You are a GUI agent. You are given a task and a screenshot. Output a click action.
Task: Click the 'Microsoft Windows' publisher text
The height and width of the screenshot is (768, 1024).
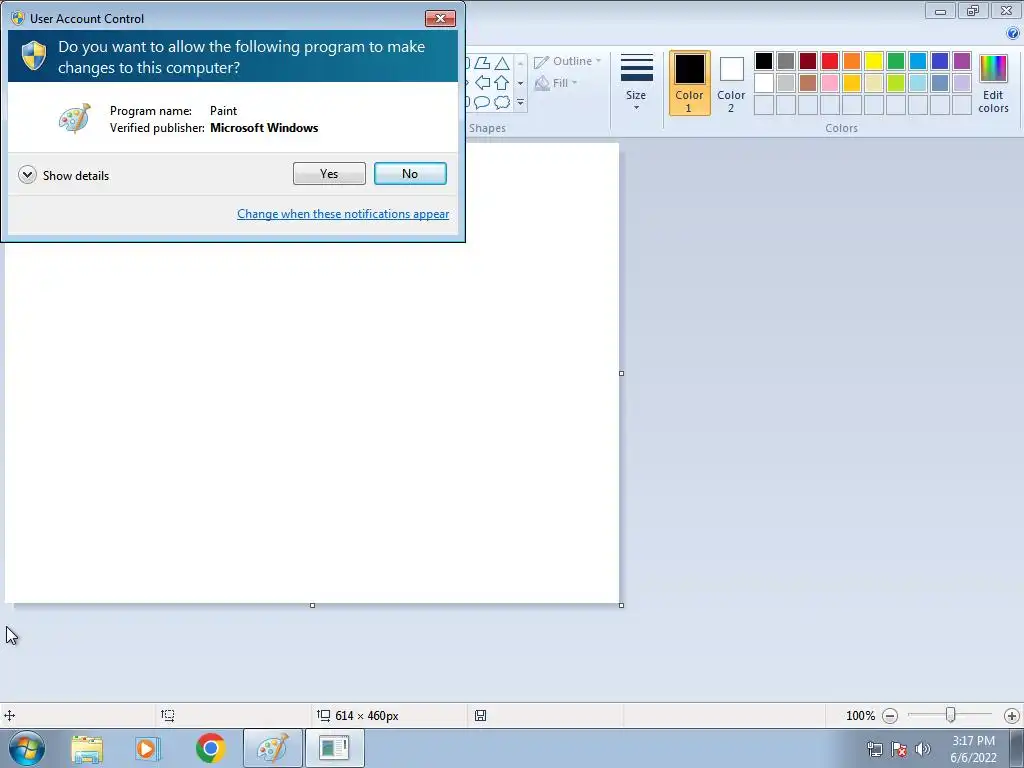pyautogui.click(x=264, y=128)
